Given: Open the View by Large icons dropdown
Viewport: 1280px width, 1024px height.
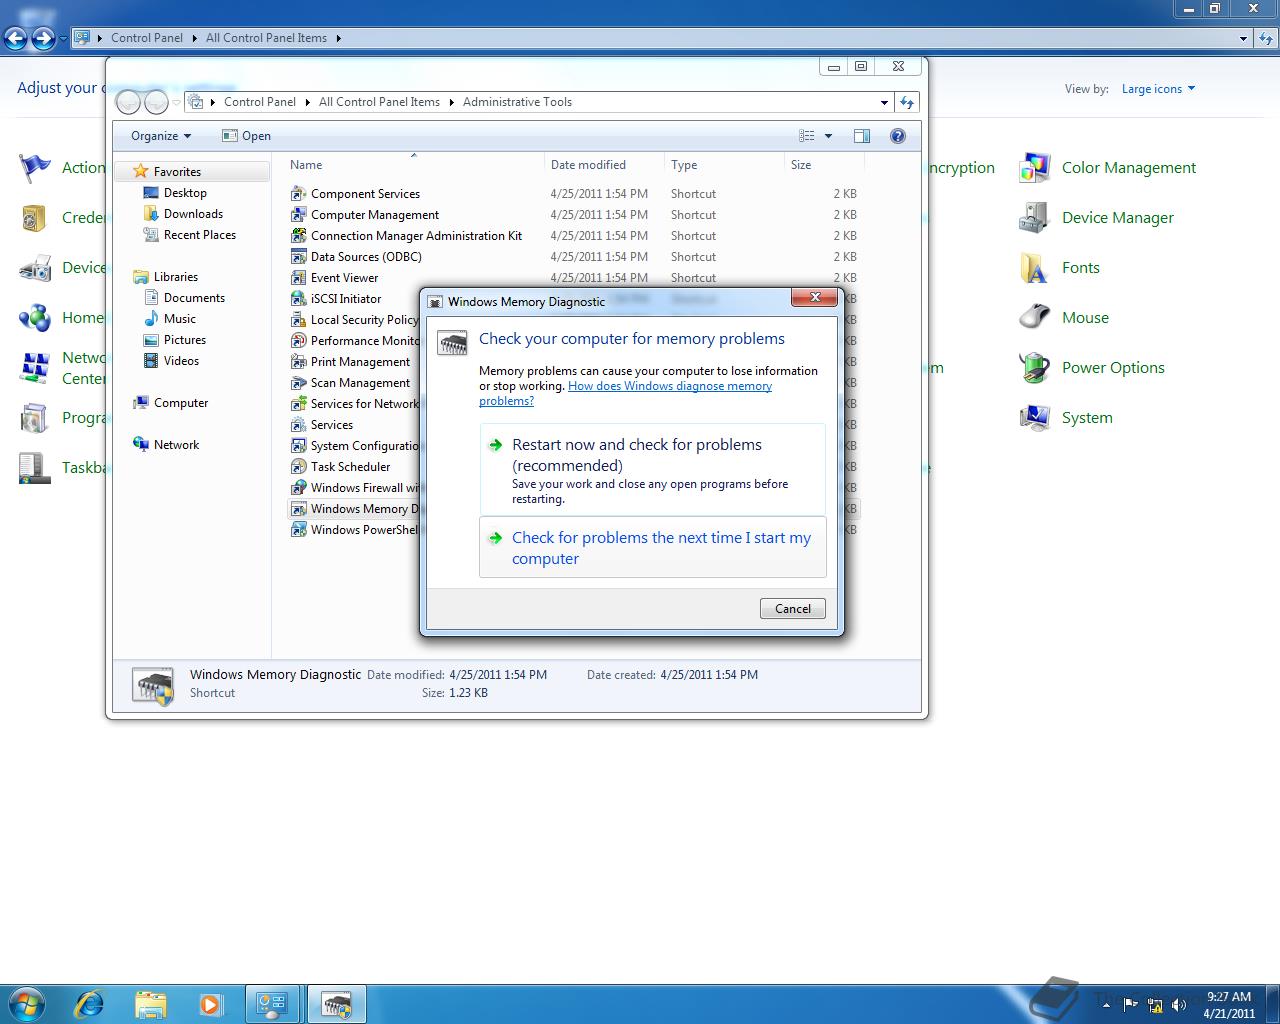Looking at the screenshot, I should click(x=1158, y=89).
